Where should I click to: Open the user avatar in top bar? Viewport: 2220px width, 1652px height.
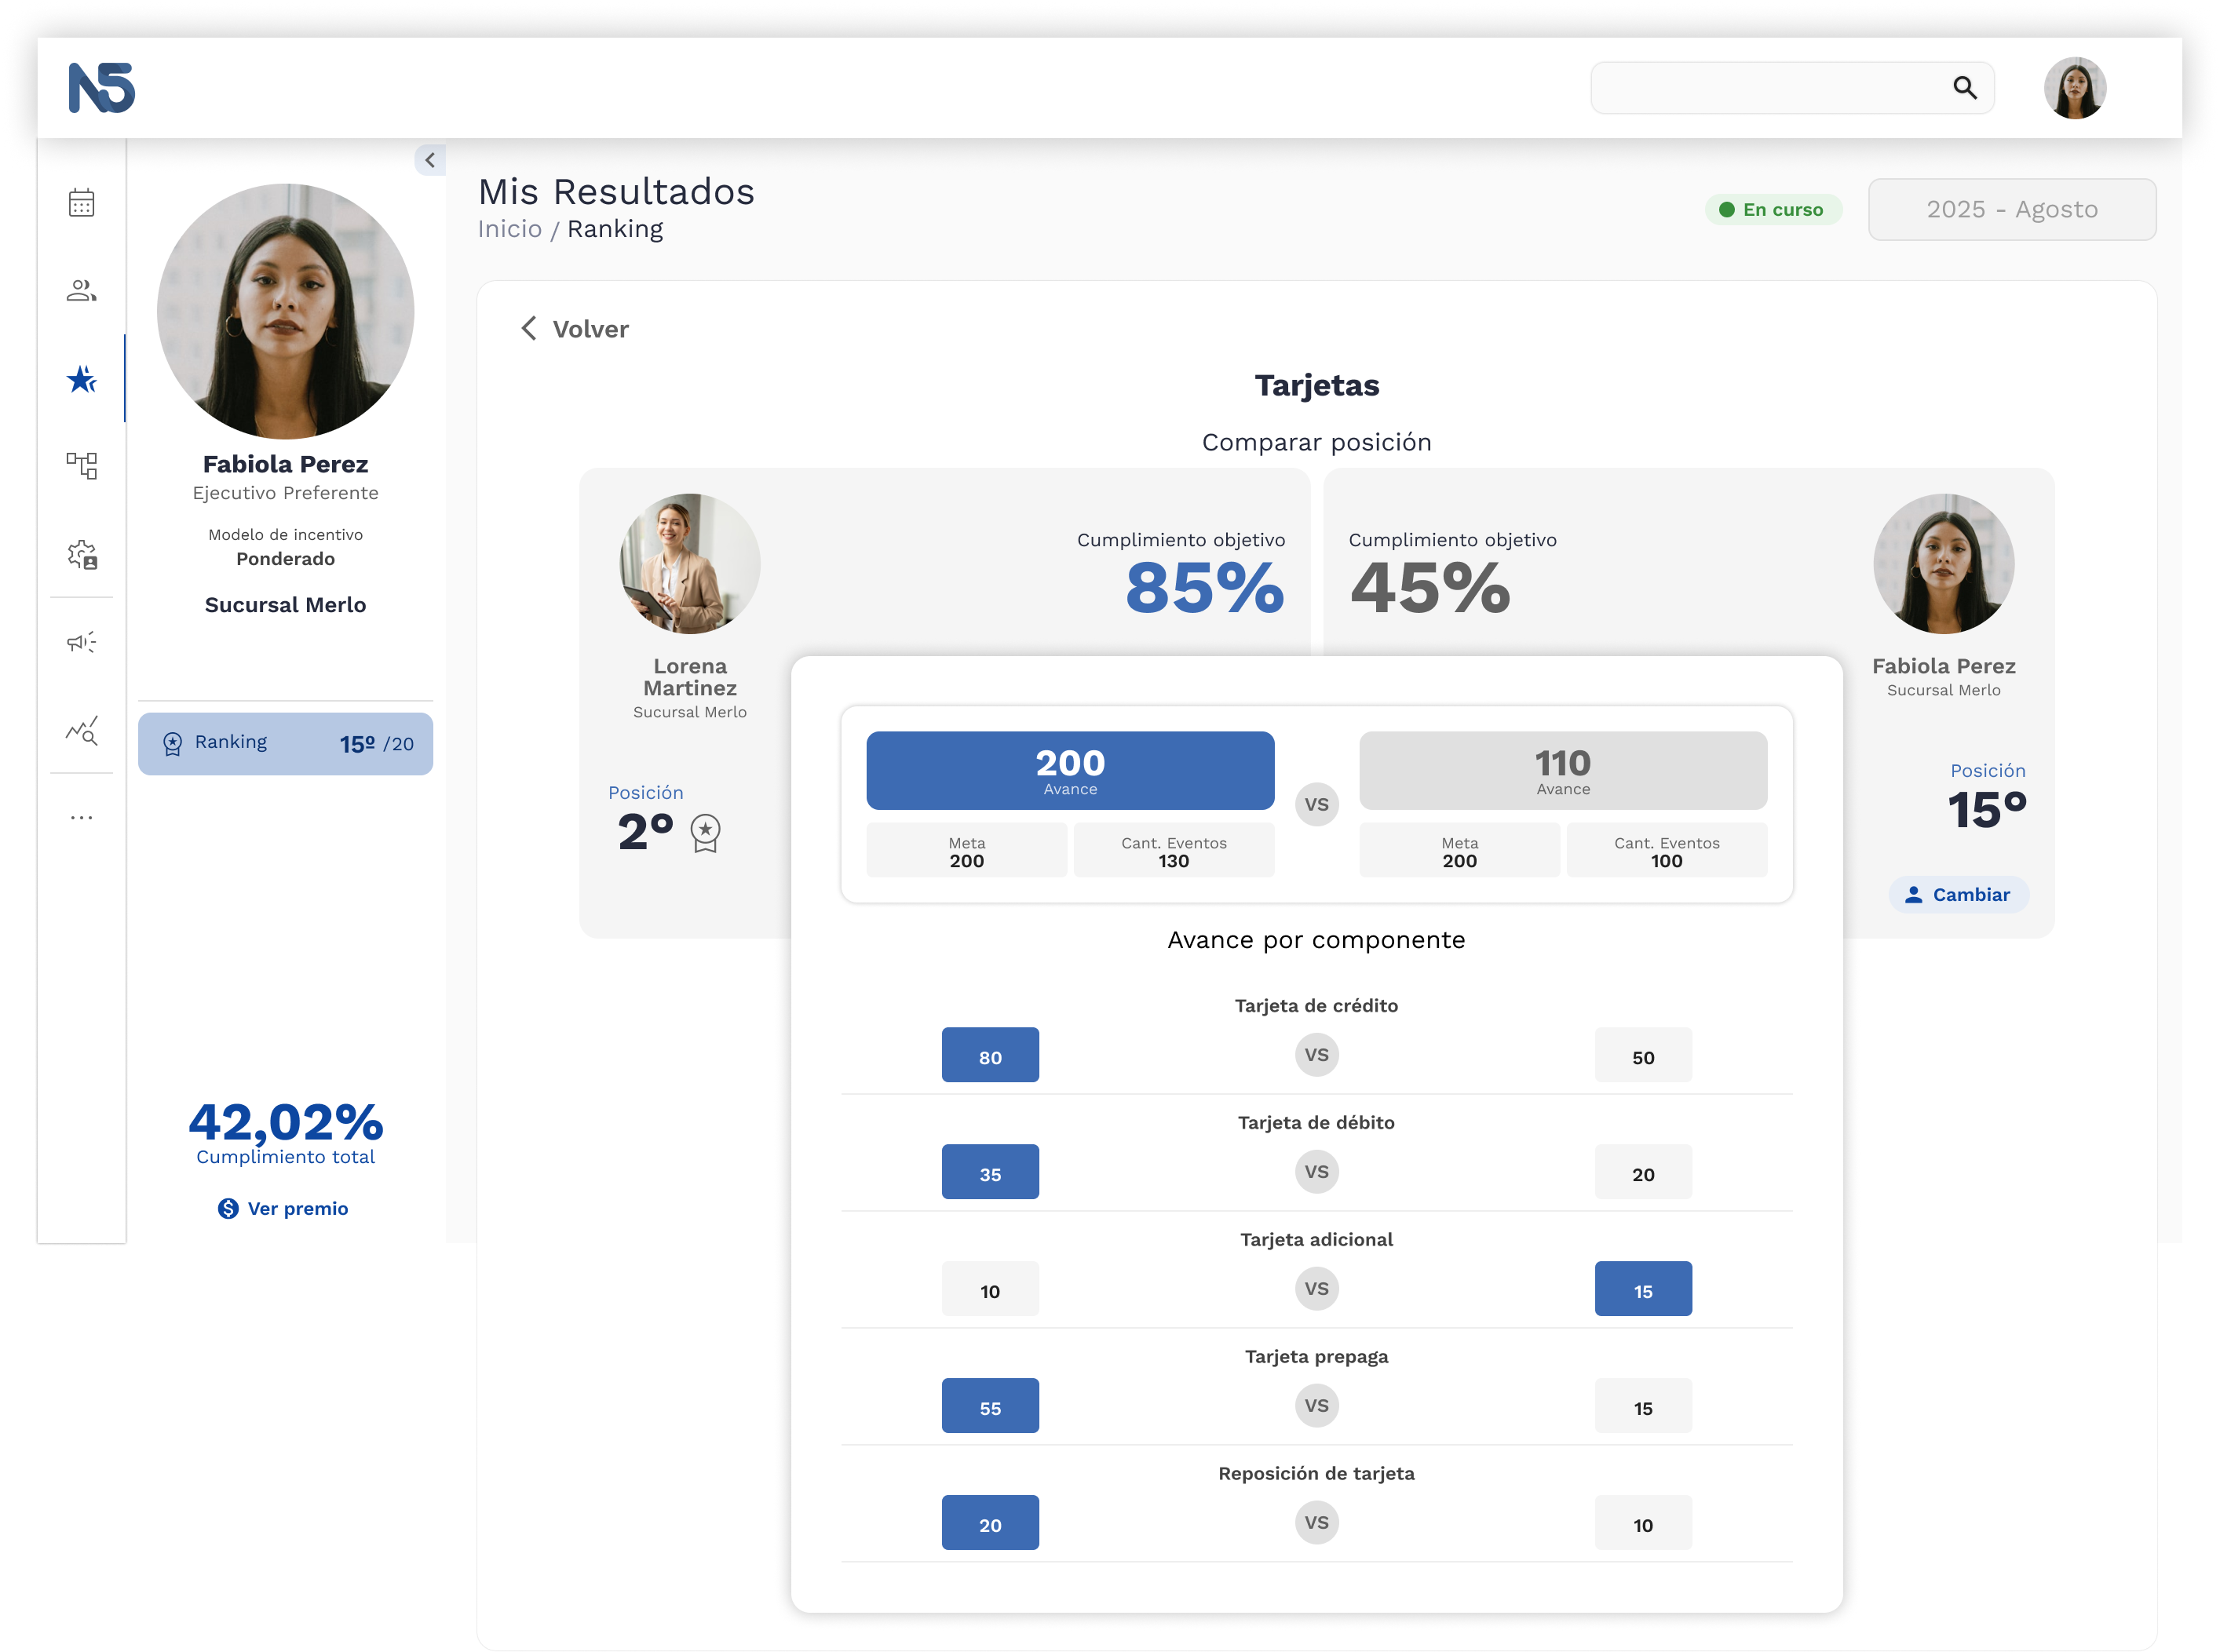(x=2075, y=88)
